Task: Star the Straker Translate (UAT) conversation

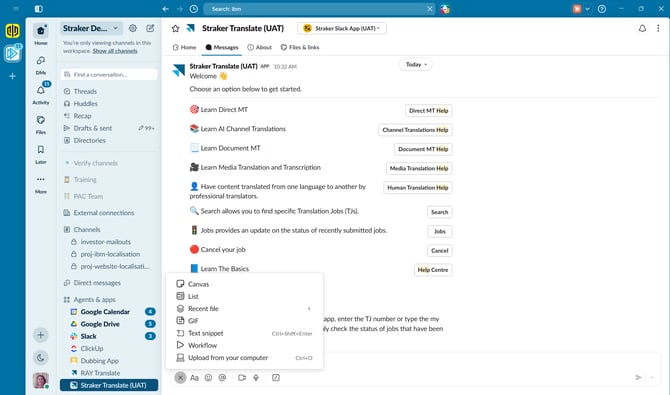Action: tap(175, 29)
